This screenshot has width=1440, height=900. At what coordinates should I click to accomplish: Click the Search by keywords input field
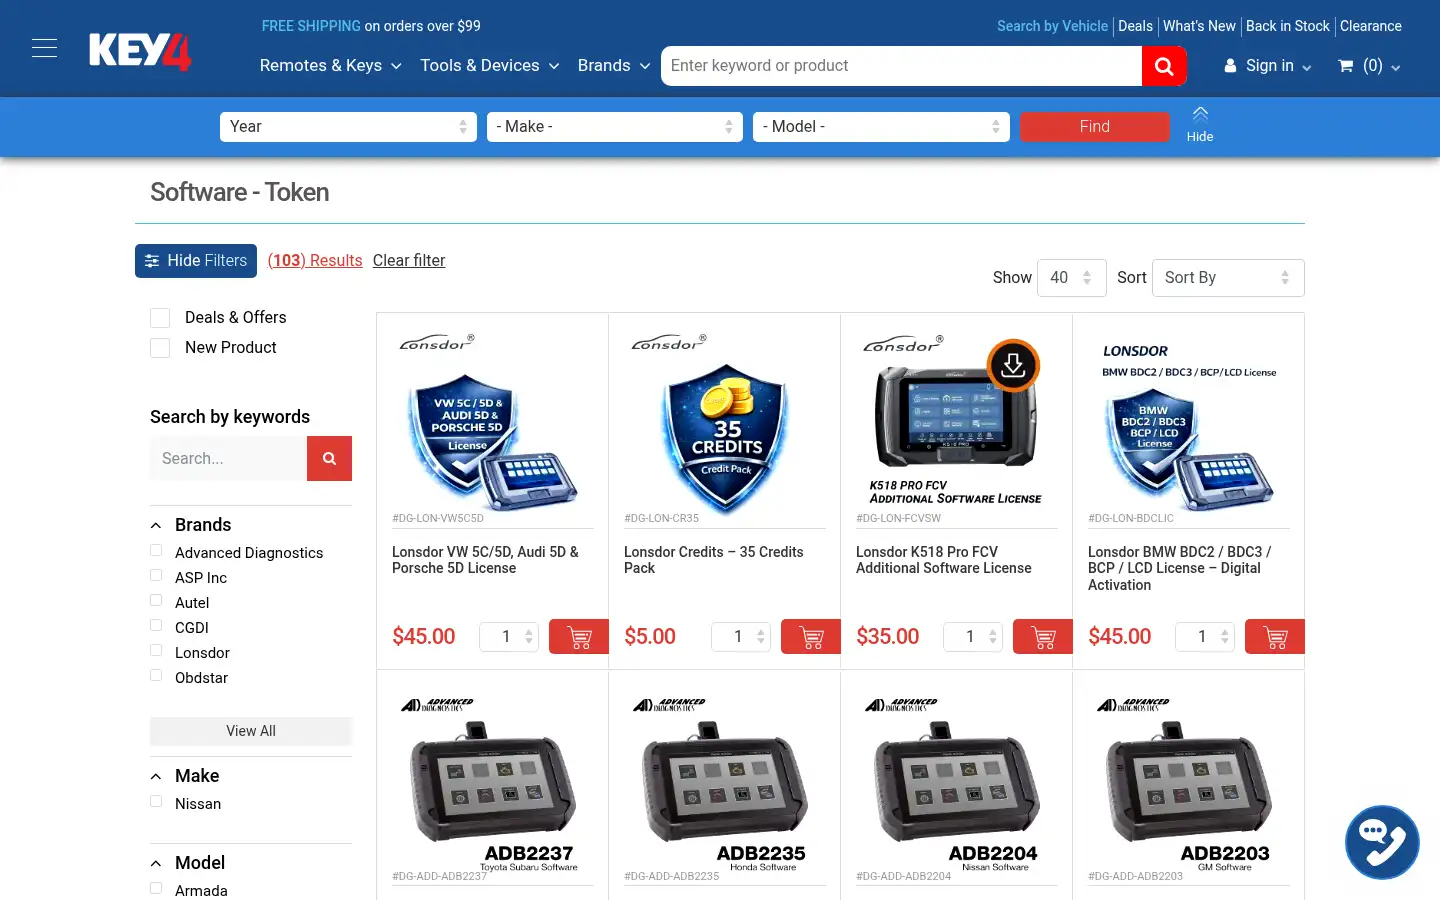228,458
